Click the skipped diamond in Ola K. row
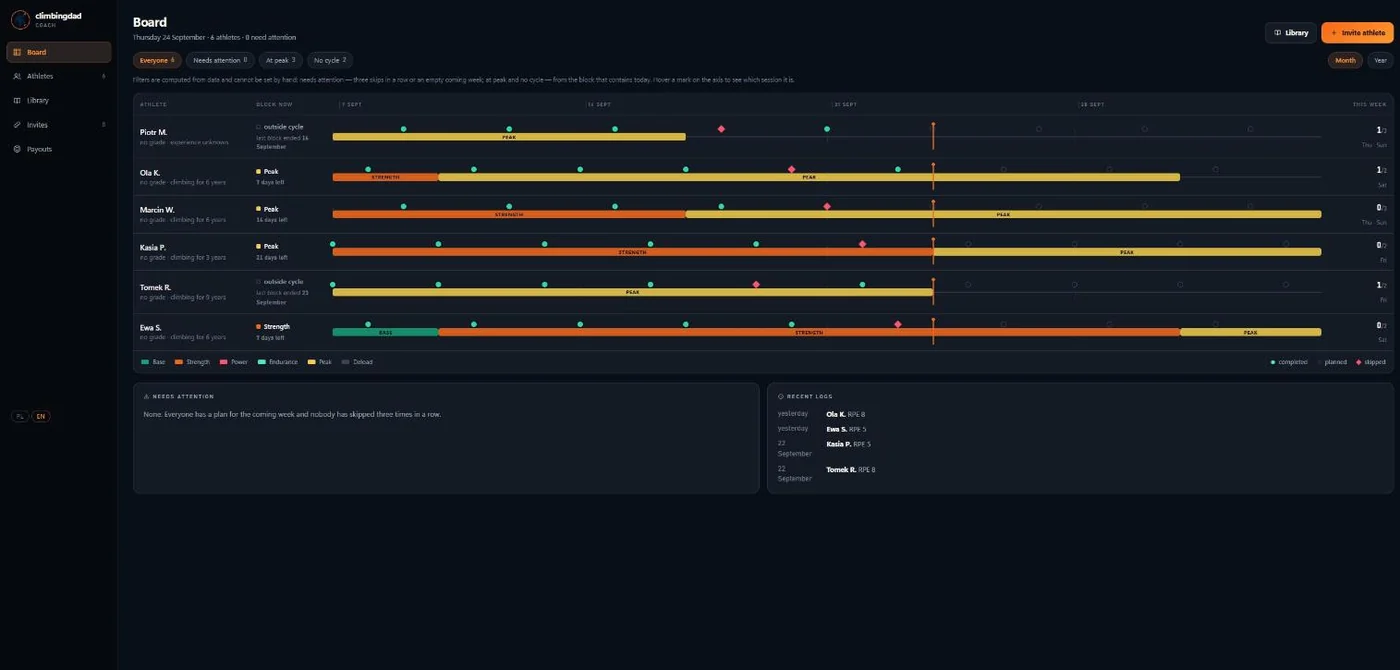This screenshot has width=1400, height=670. [x=791, y=169]
